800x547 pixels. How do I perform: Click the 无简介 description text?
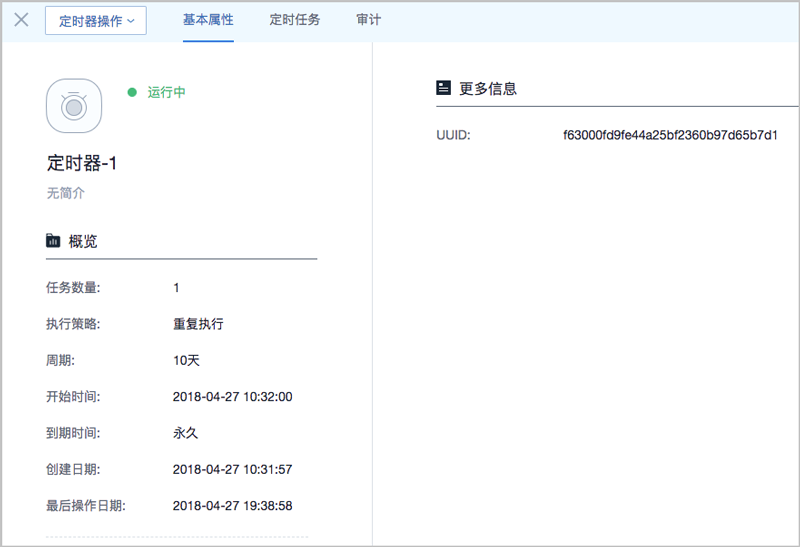[66, 193]
